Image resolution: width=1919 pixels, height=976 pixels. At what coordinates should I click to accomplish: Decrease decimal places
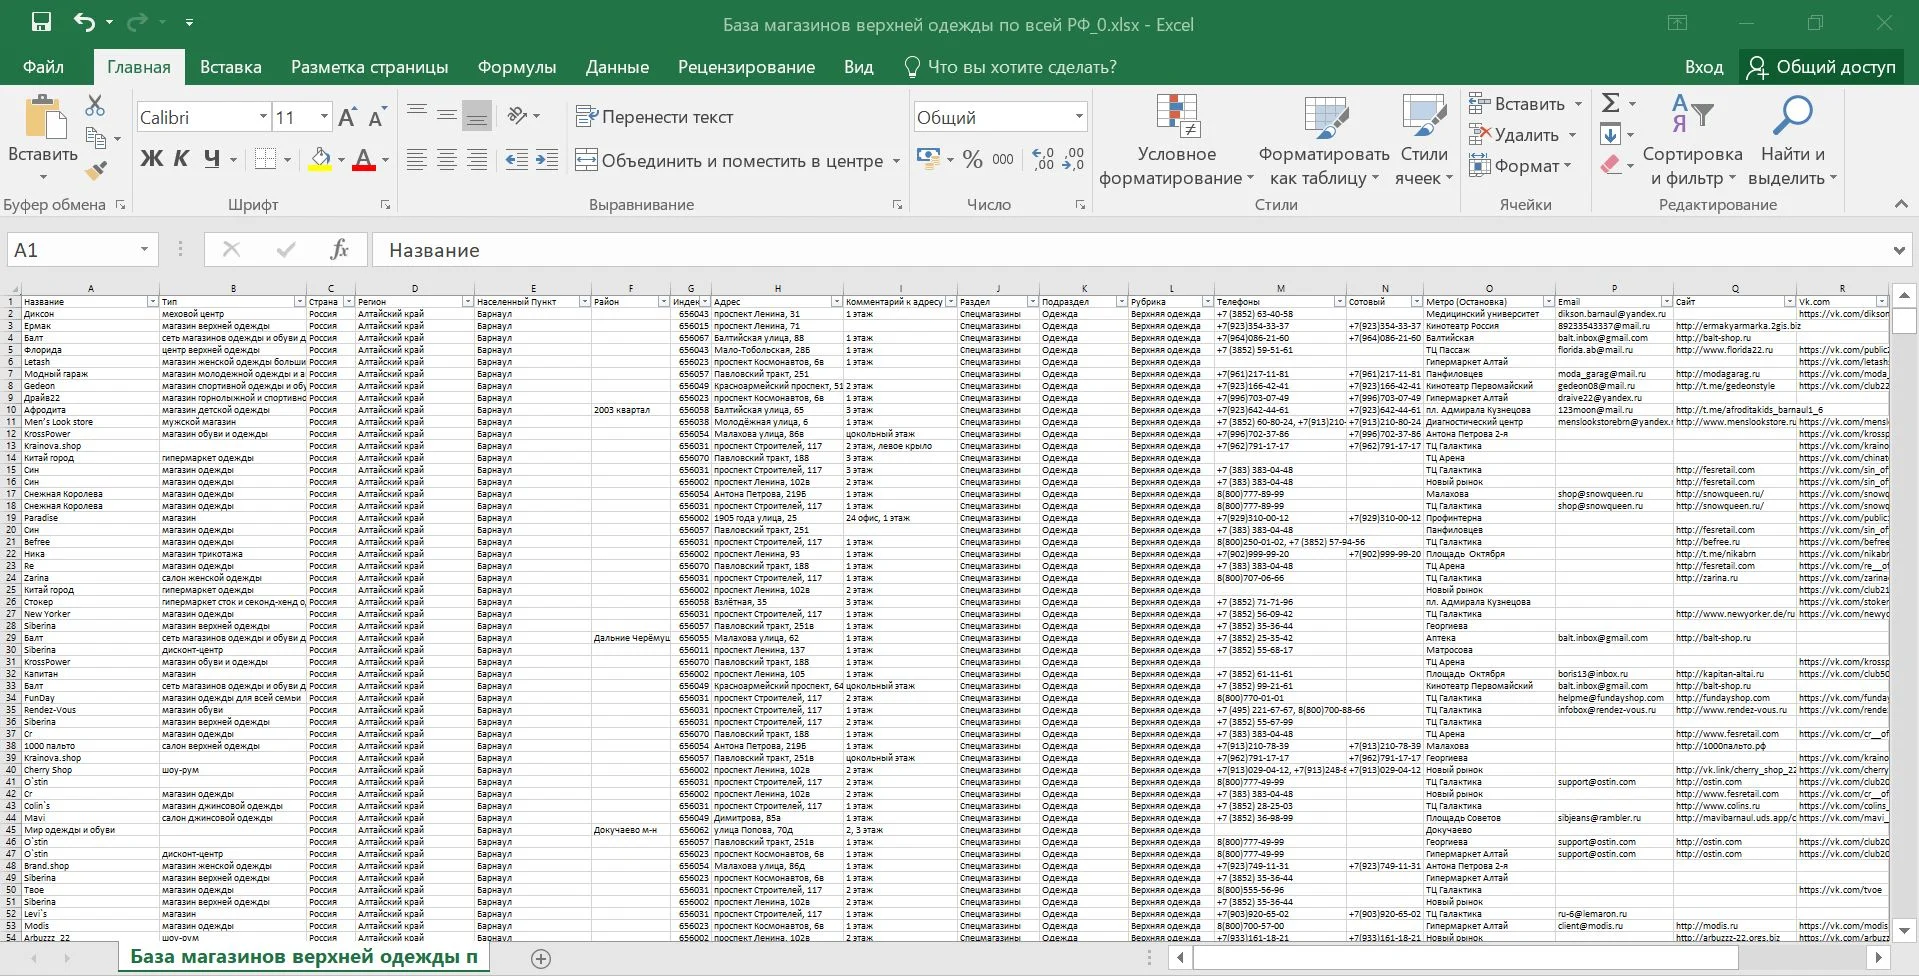point(1073,159)
